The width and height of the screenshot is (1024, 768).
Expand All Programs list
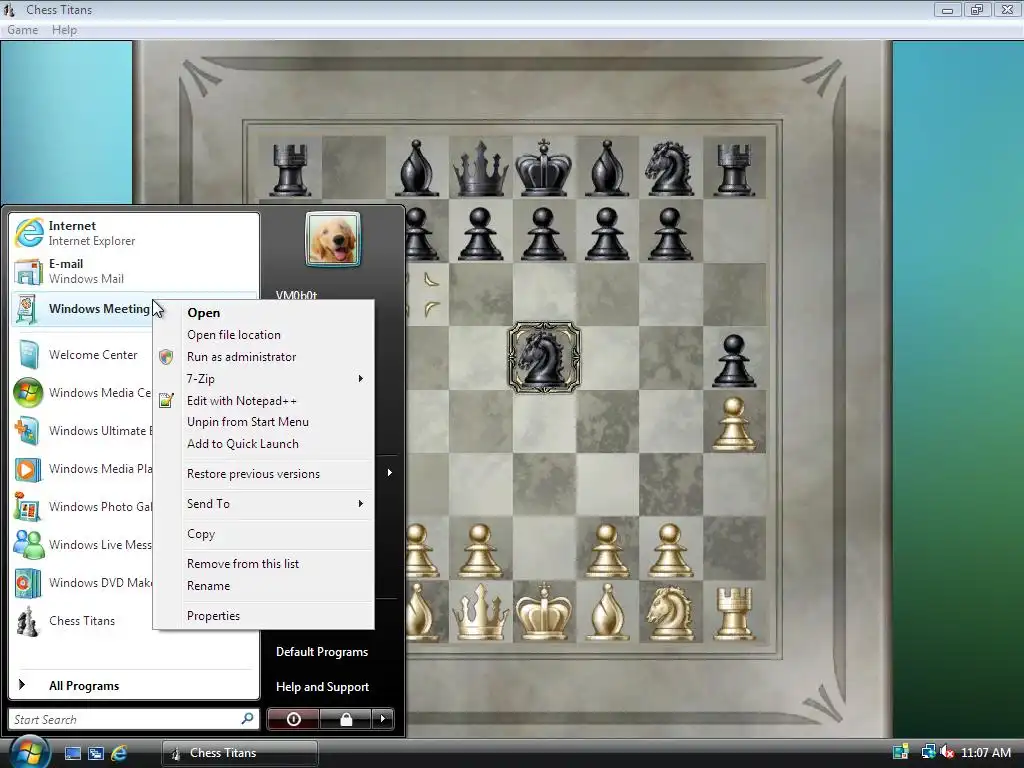(x=134, y=685)
